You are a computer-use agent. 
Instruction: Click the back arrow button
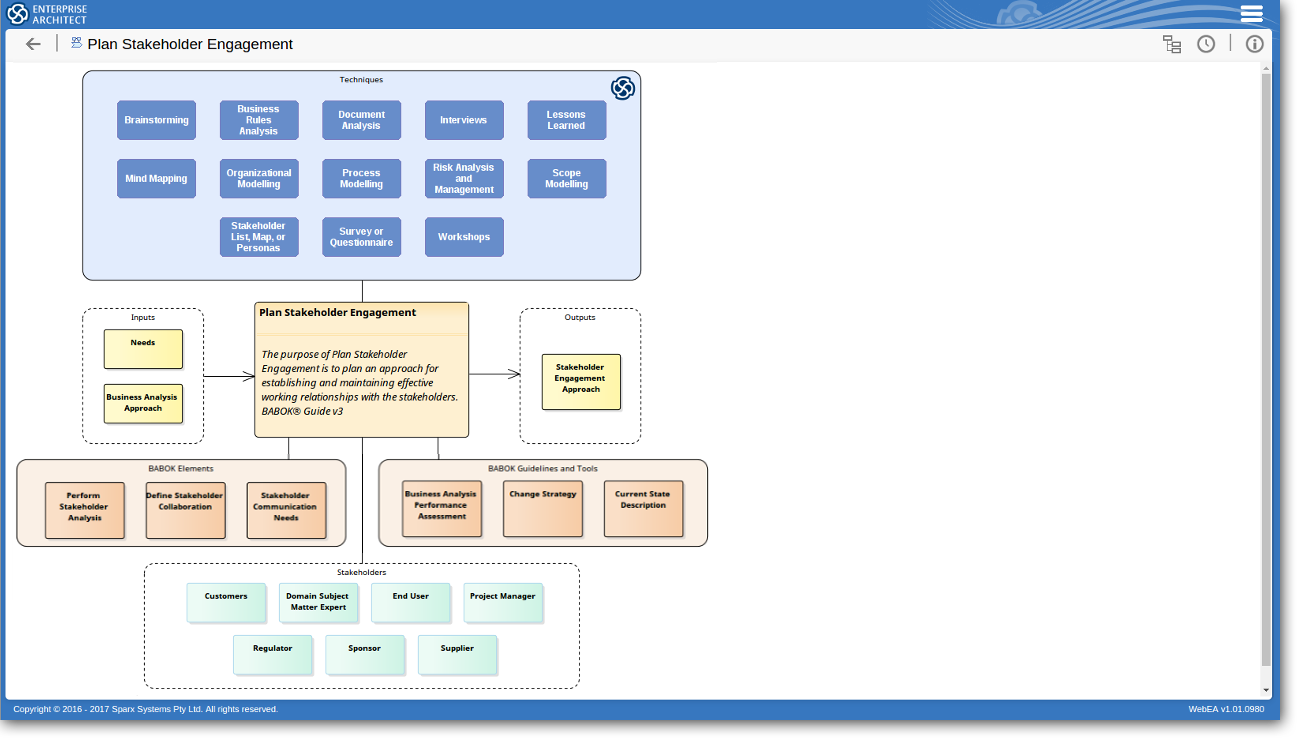point(33,44)
